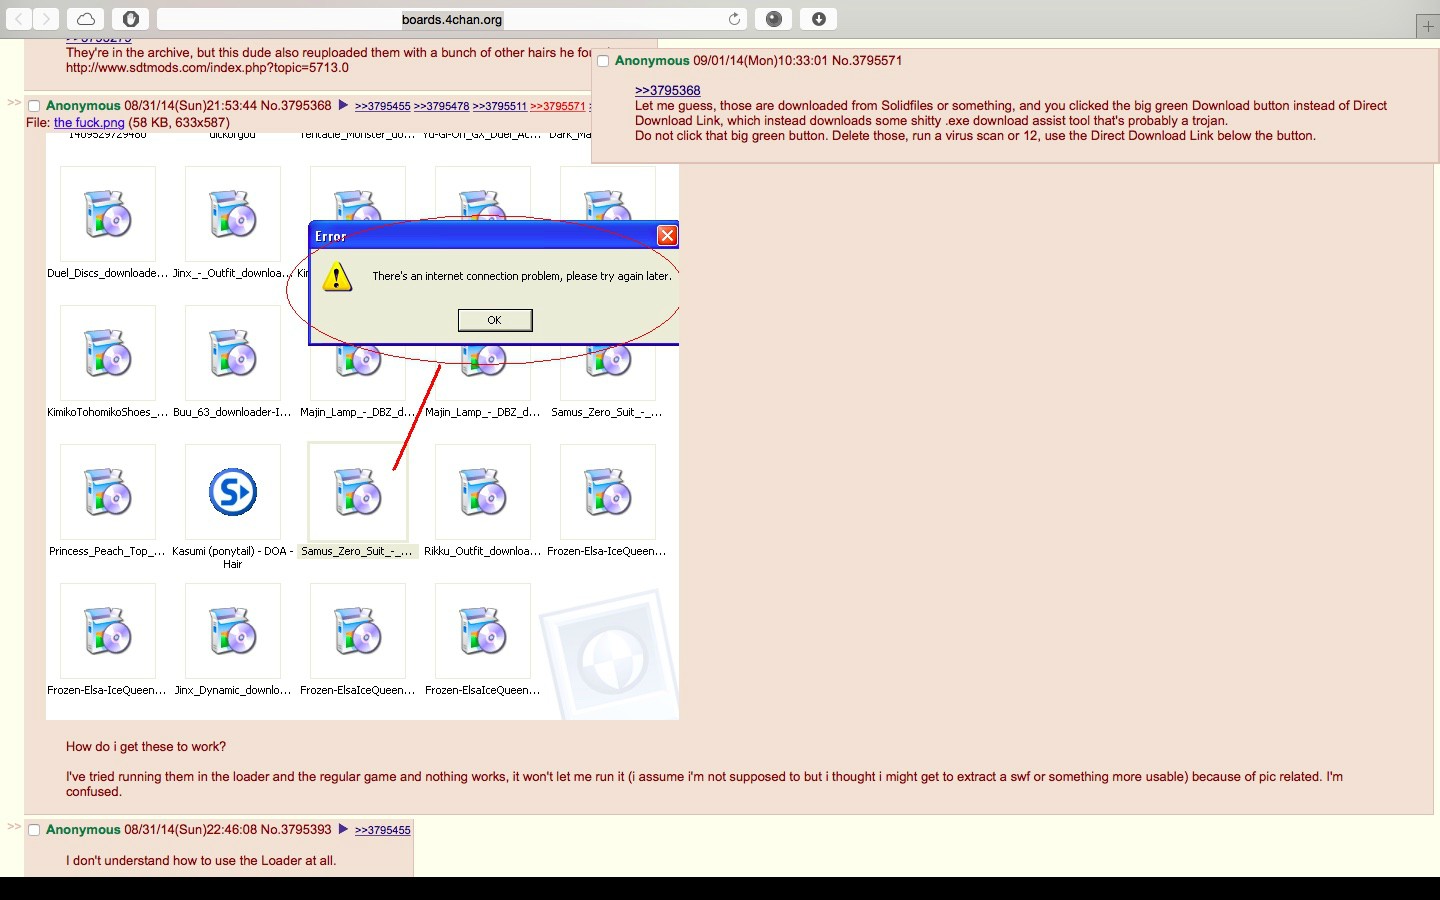Follow the >>3795478 reply backlink

pos(441,106)
